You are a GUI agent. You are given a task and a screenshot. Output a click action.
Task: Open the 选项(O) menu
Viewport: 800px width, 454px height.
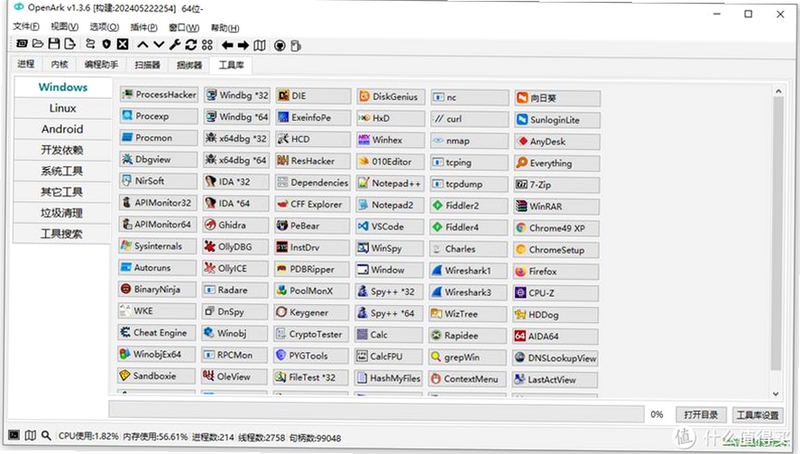(105, 27)
